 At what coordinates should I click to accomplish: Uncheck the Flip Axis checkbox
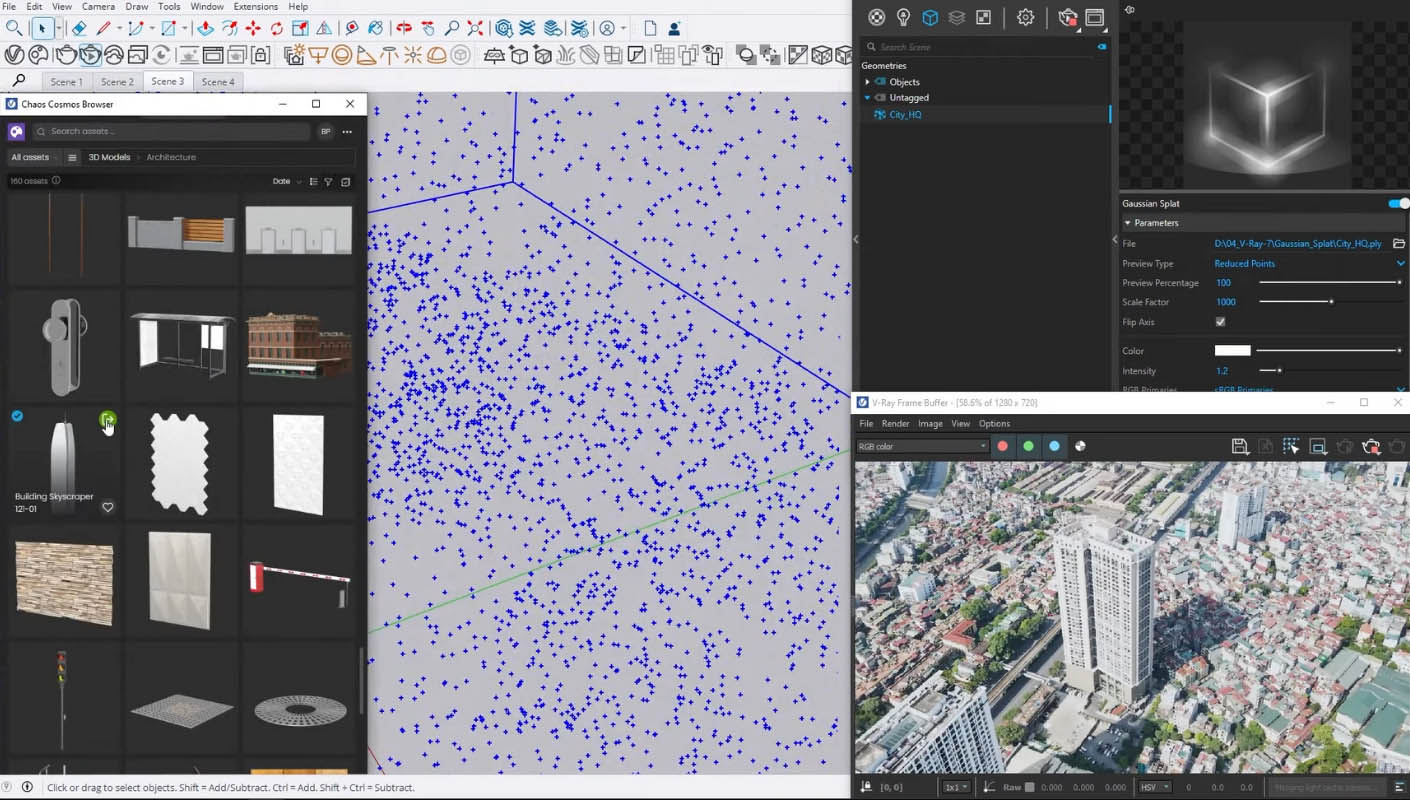(x=1221, y=322)
